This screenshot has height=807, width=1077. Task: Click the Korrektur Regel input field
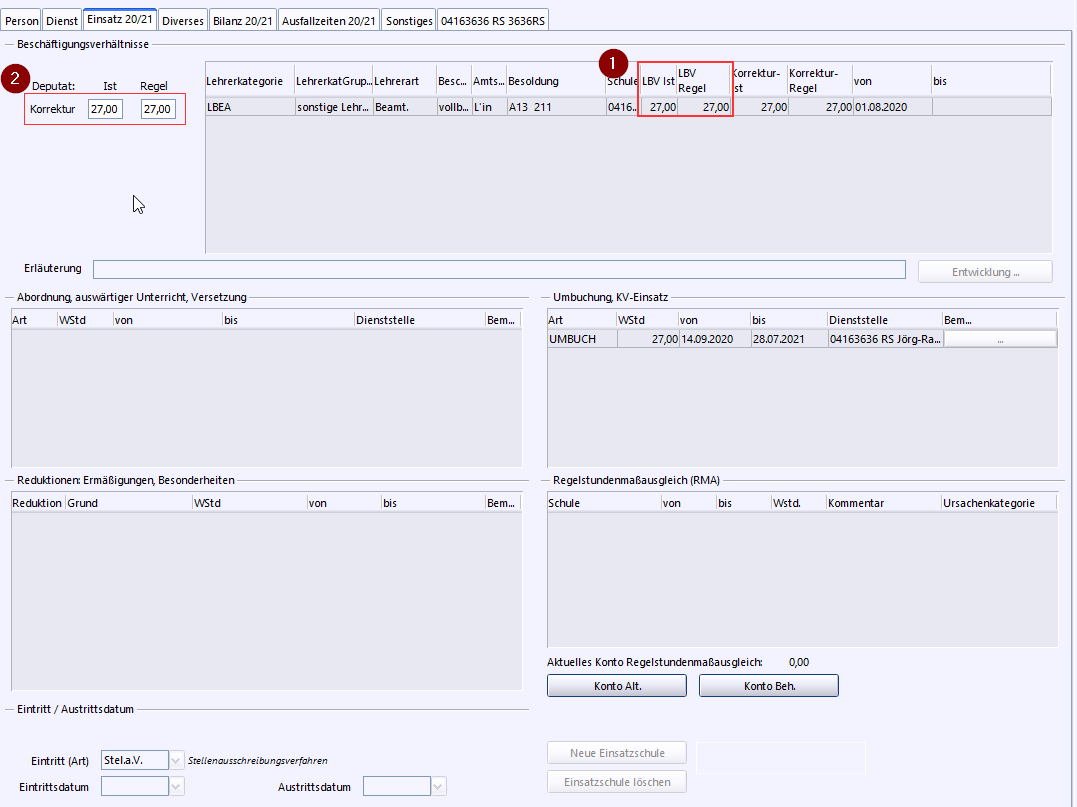point(158,109)
